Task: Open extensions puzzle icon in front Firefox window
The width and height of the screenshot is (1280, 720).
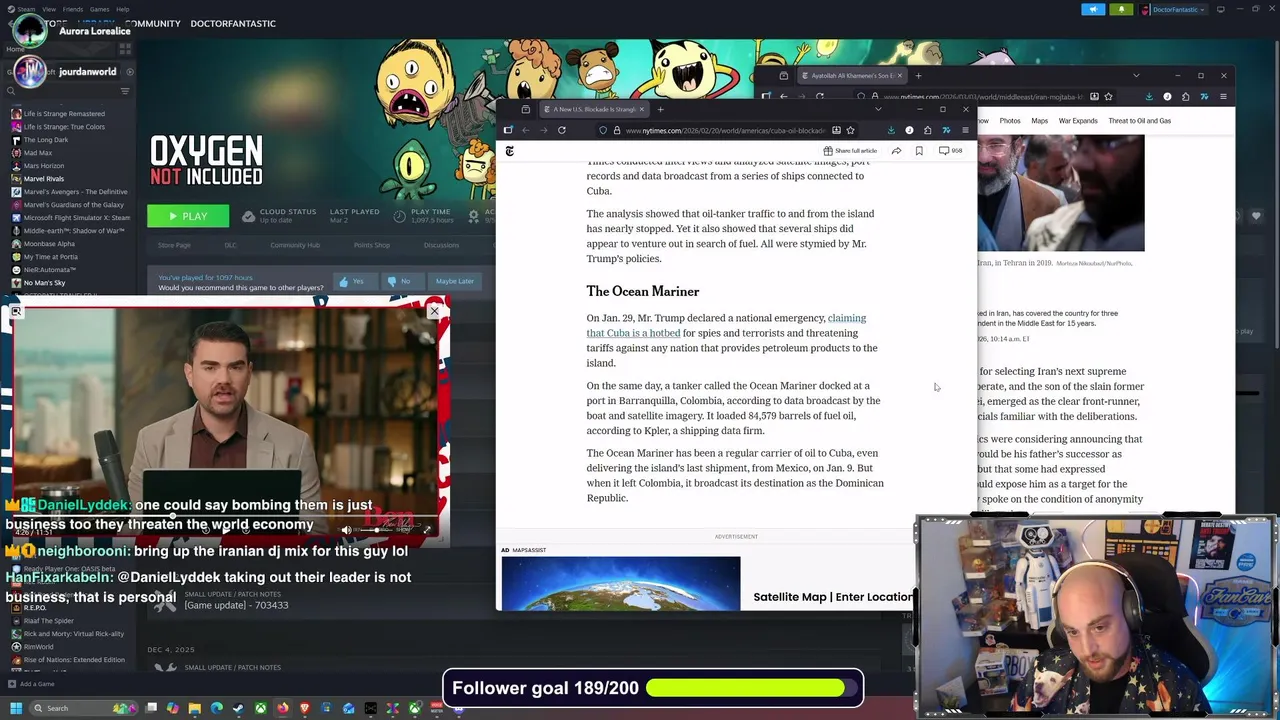Action: [927, 130]
